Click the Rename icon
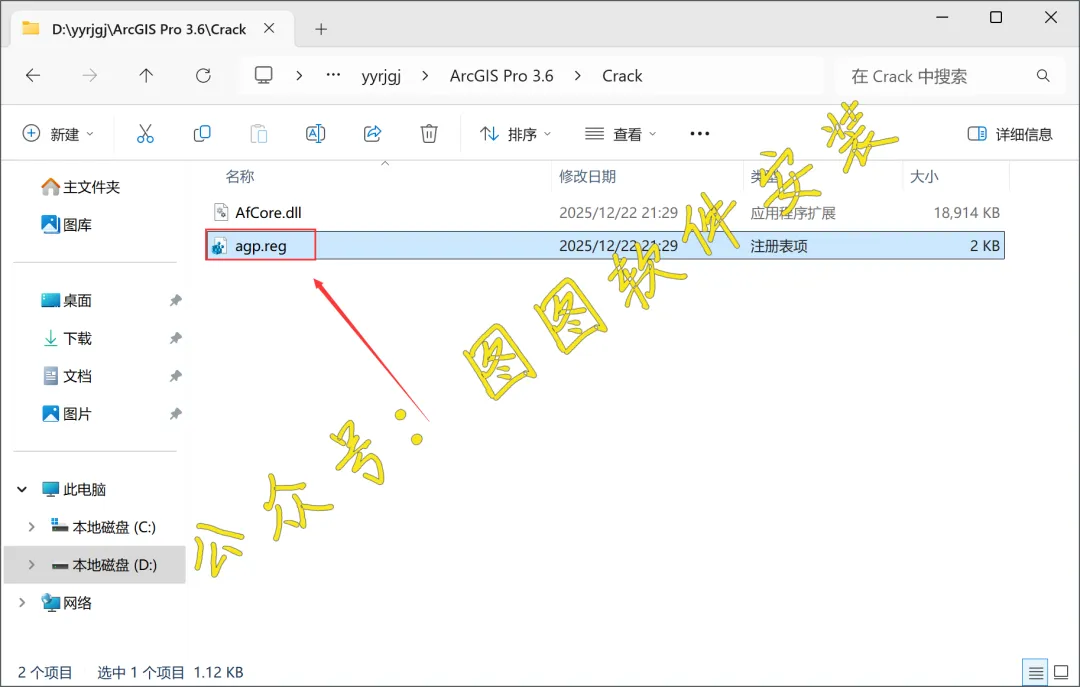This screenshot has height=687, width=1080. click(315, 134)
